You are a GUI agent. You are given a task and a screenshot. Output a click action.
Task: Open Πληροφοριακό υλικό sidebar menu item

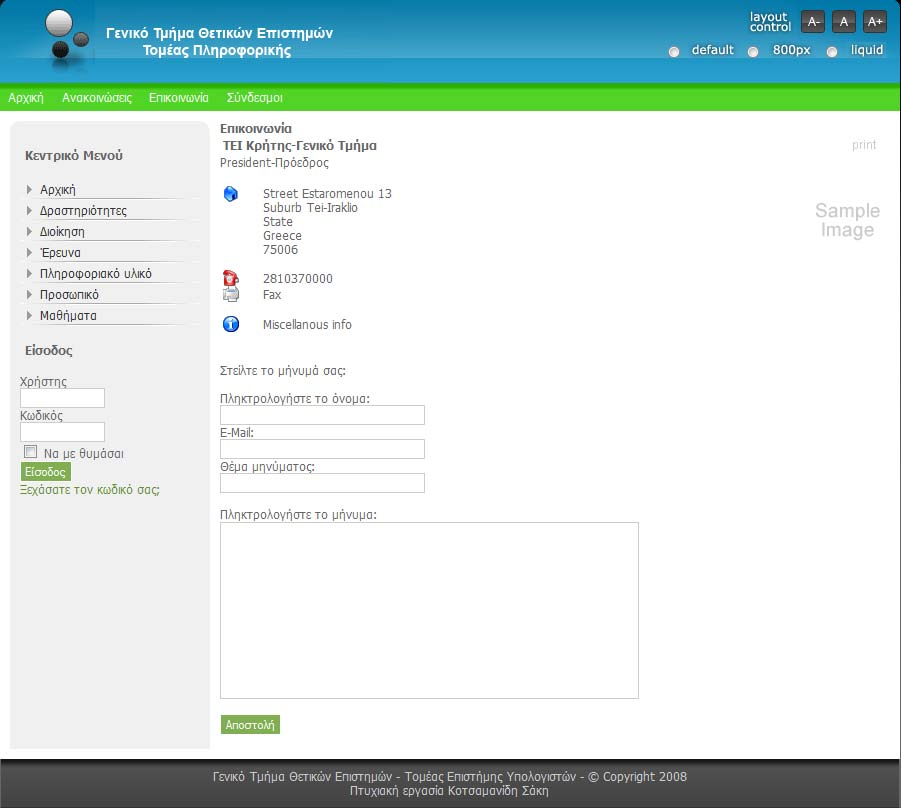coord(96,274)
